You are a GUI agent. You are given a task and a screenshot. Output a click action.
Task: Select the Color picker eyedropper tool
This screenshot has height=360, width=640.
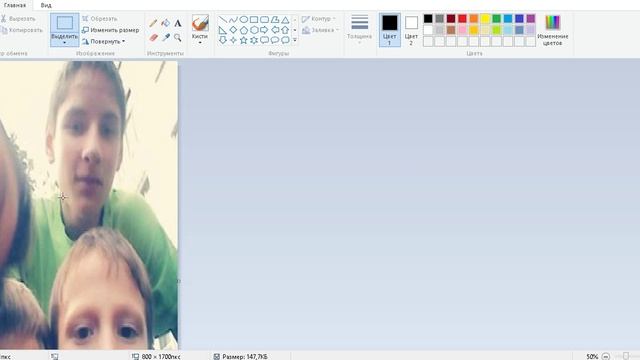click(x=165, y=38)
